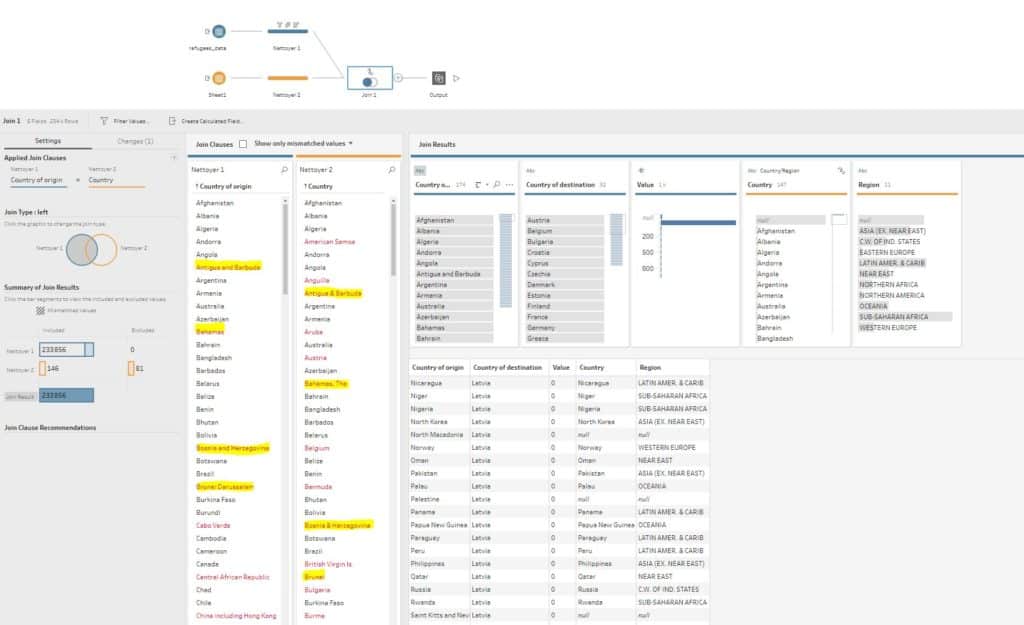1024x625 pixels.
Task: Change data type of Country of origin field
Action: [420, 170]
